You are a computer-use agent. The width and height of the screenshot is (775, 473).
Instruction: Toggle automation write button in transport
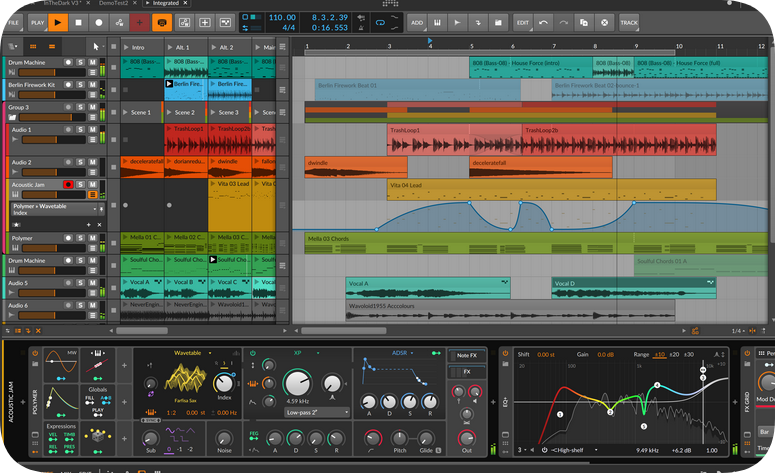point(119,23)
